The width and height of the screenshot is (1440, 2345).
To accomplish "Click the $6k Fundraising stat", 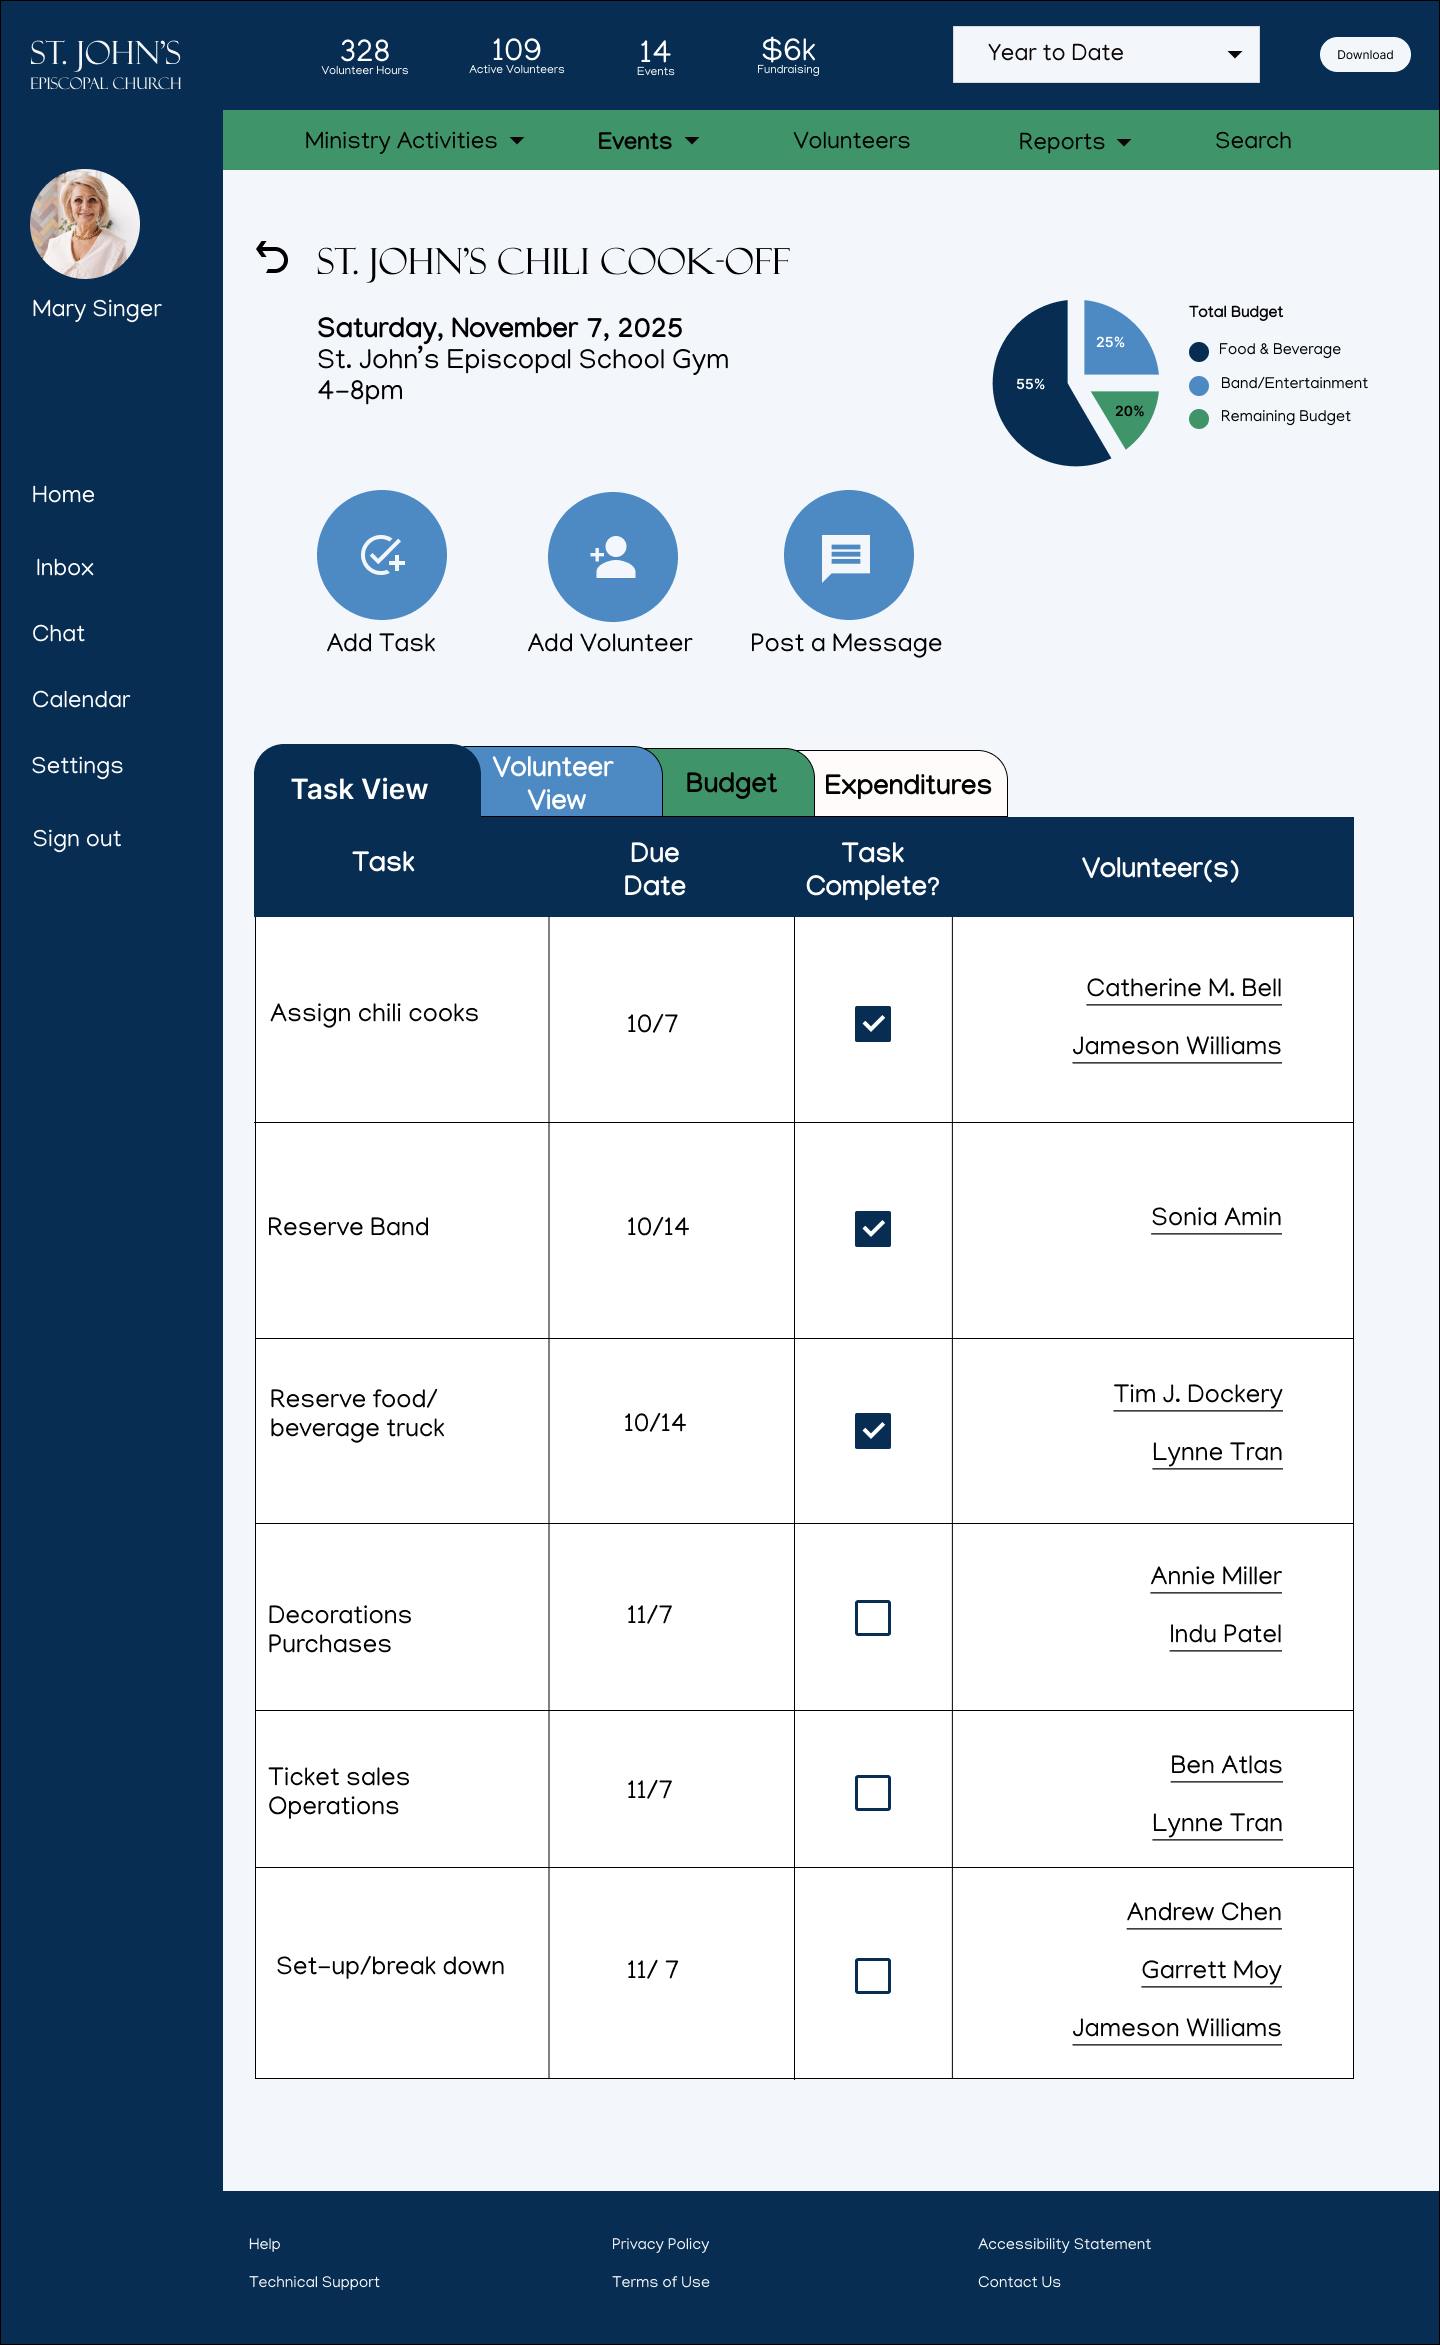I will click(788, 55).
